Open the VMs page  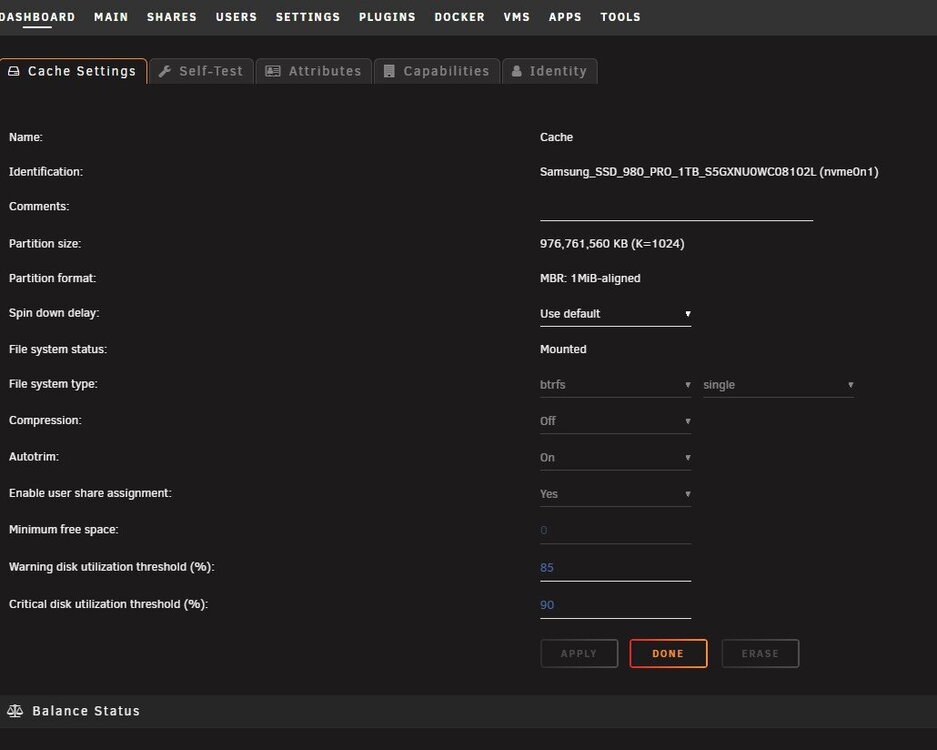point(517,17)
